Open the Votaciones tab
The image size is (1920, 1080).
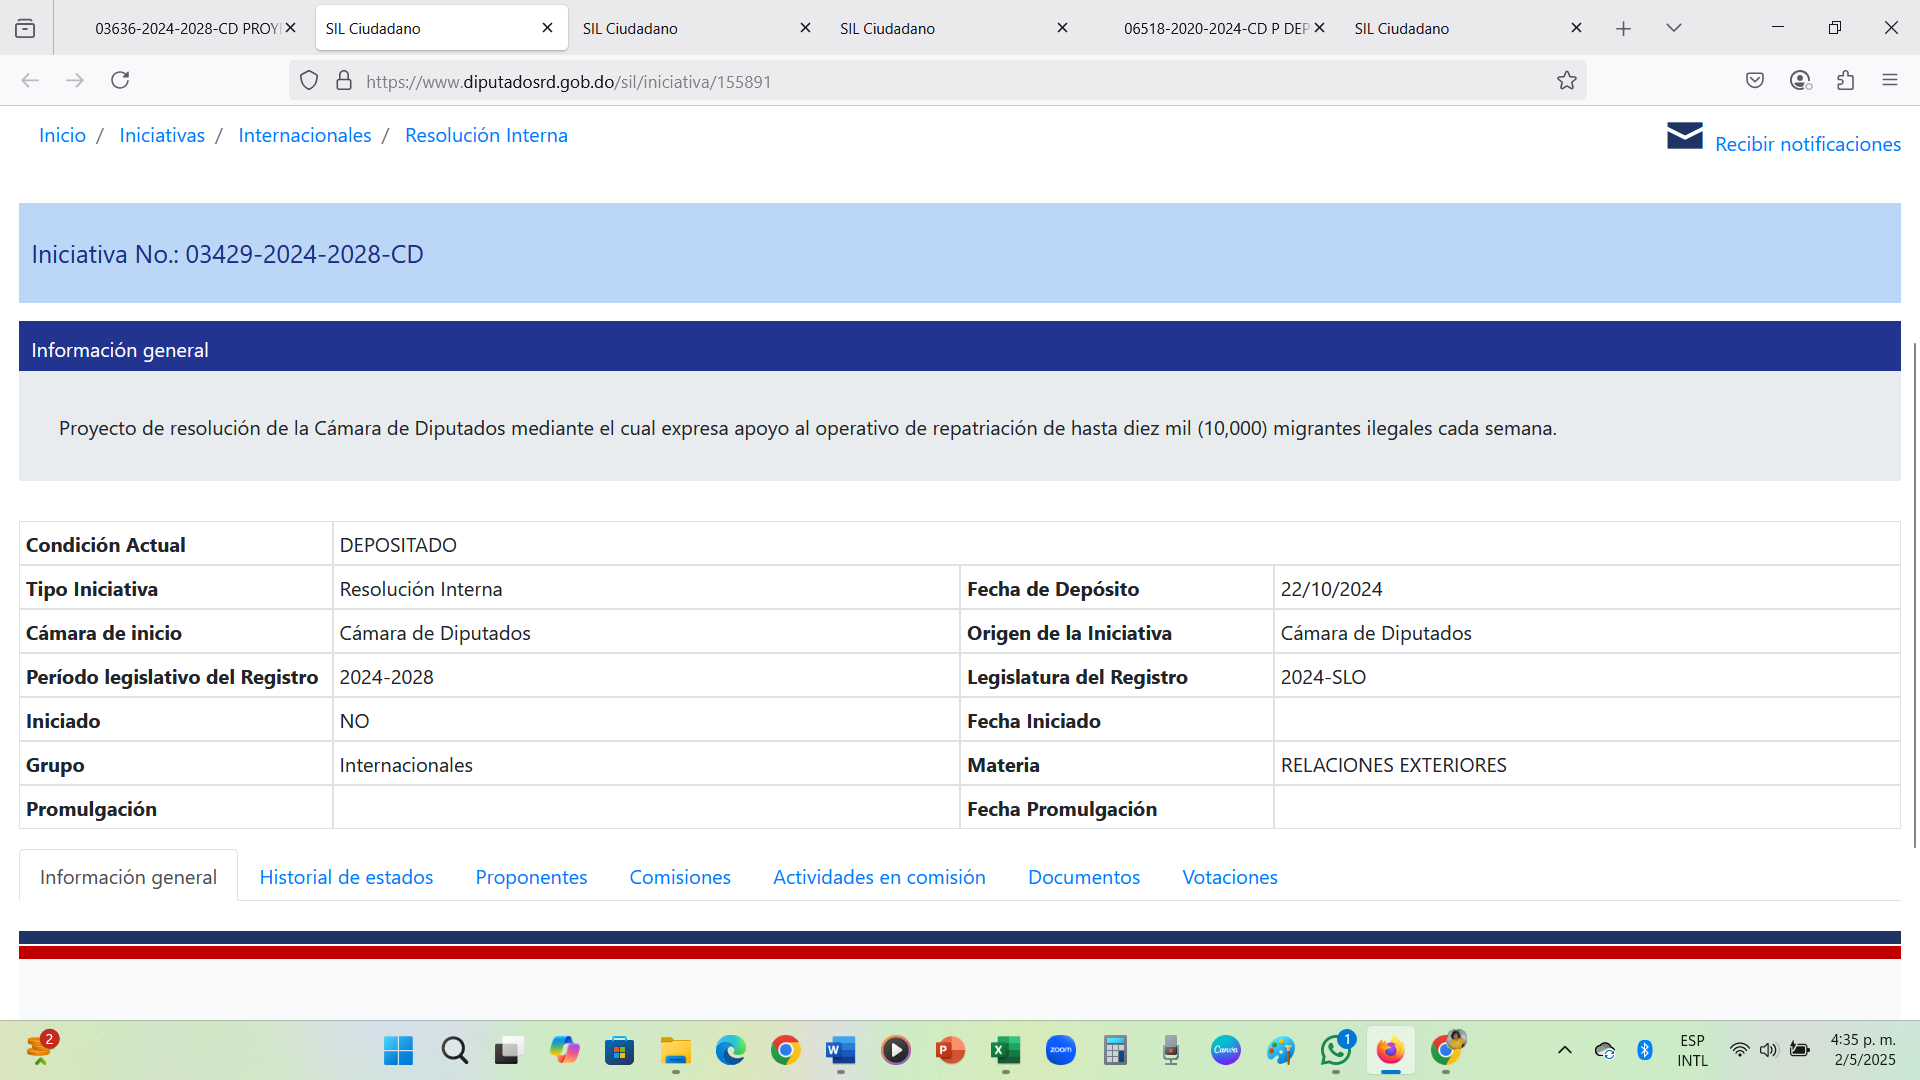coord(1230,877)
